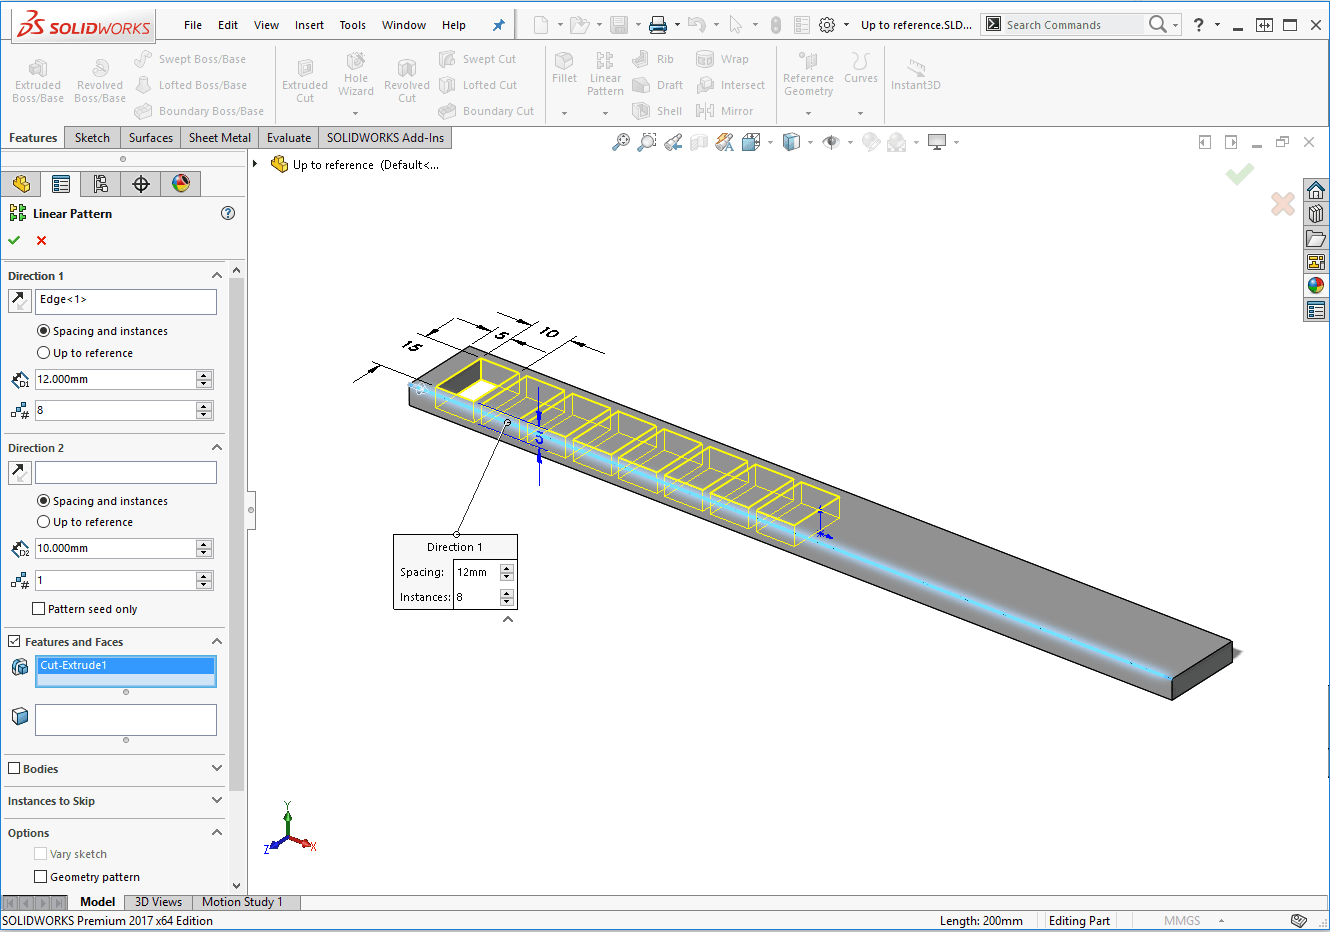Open the ConfigurationManager tab icon
Image resolution: width=1330 pixels, height=932 pixels.
point(101,184)
